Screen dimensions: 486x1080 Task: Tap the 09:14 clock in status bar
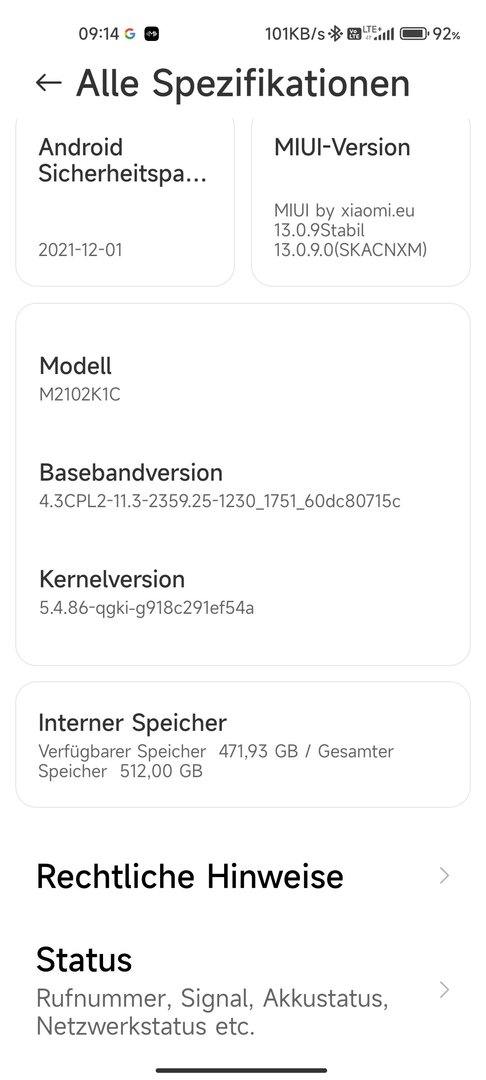pos(98,34)
